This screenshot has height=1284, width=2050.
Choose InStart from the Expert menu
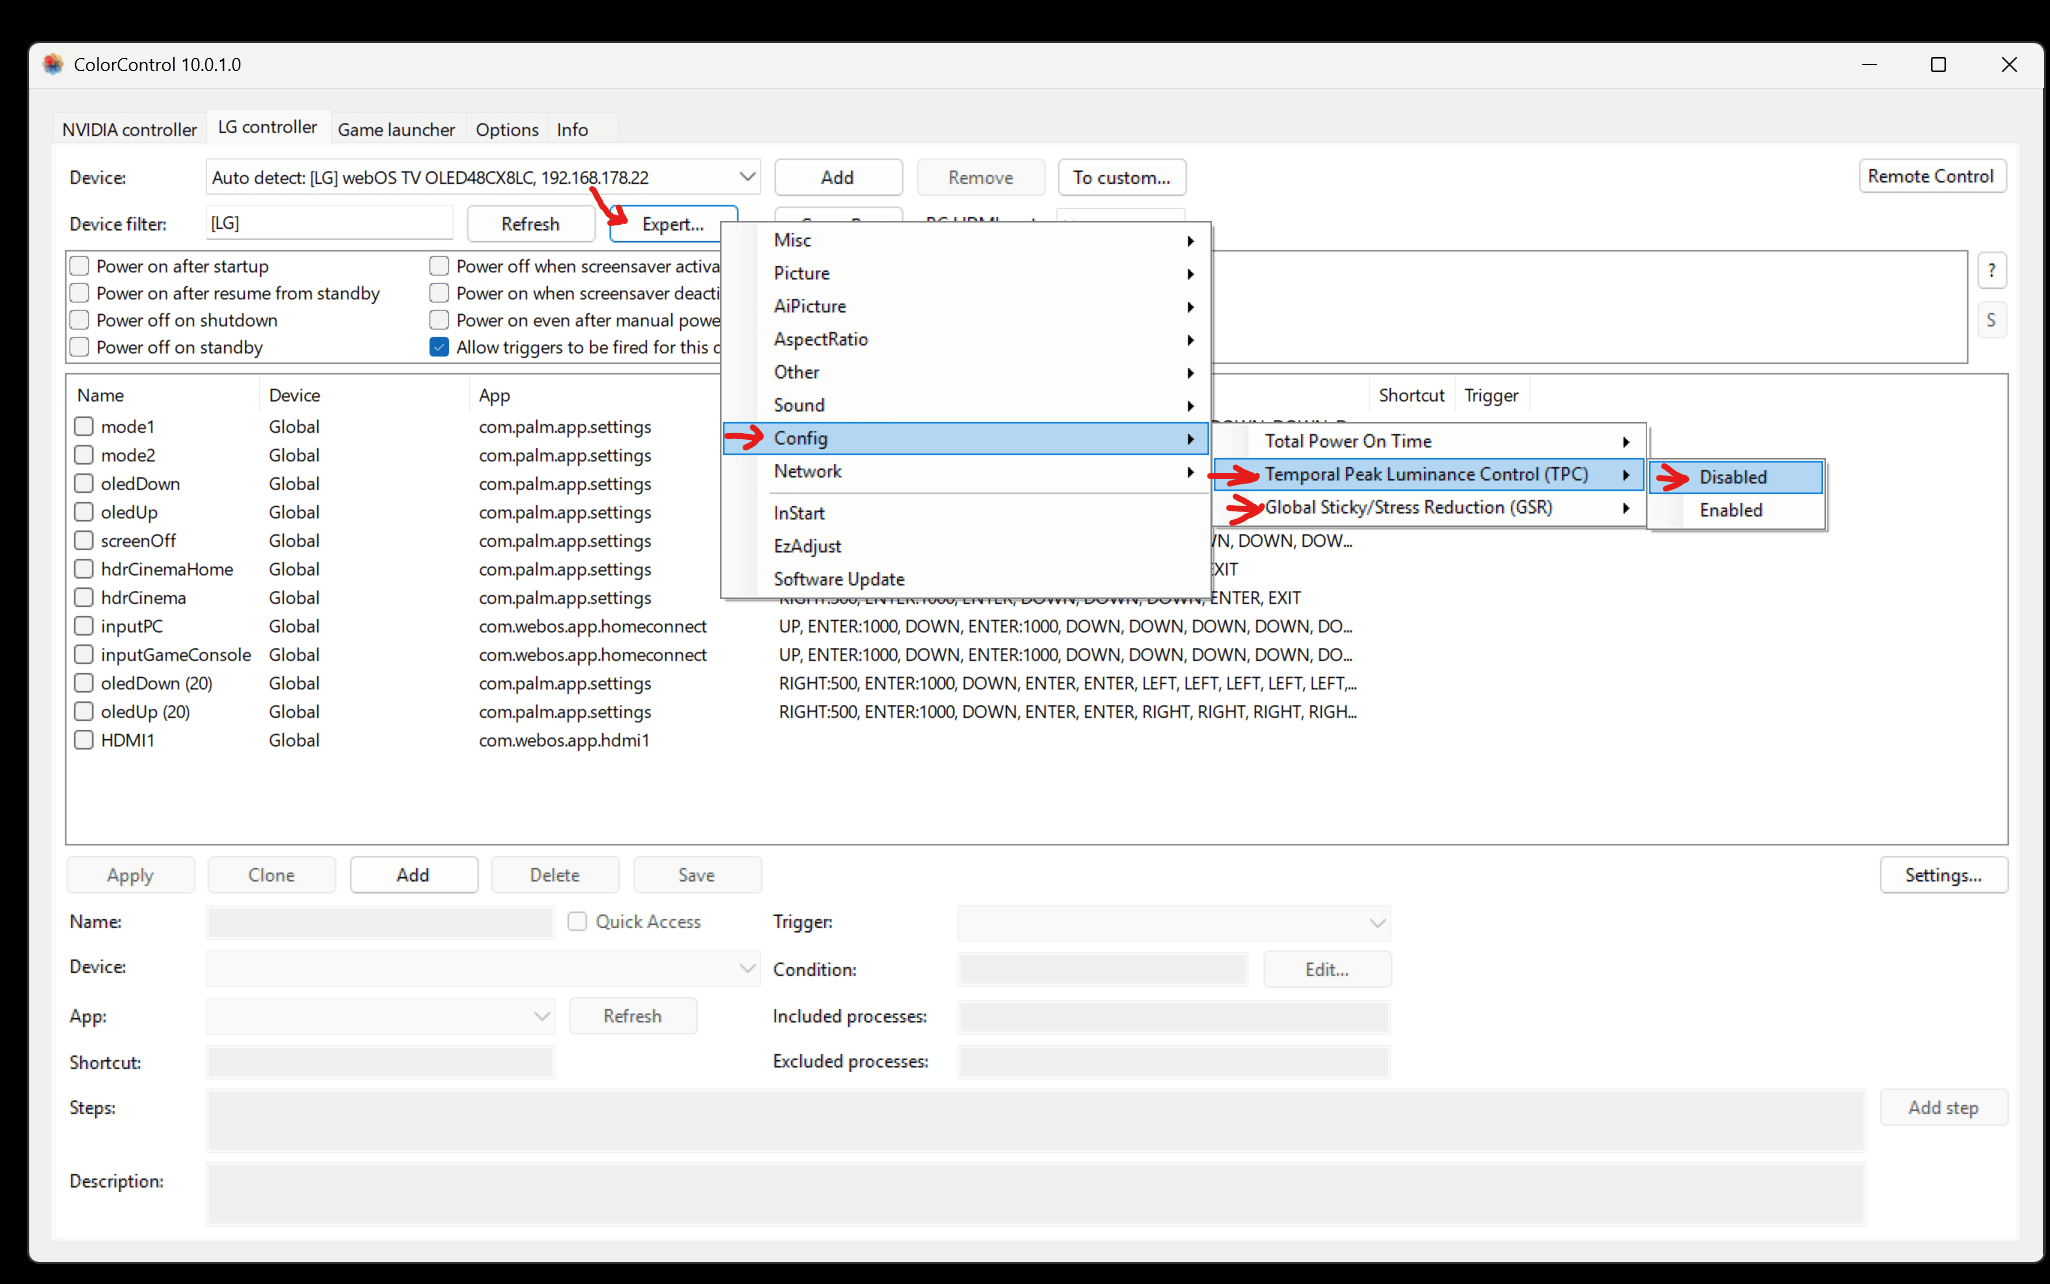(x=966, y=513)
